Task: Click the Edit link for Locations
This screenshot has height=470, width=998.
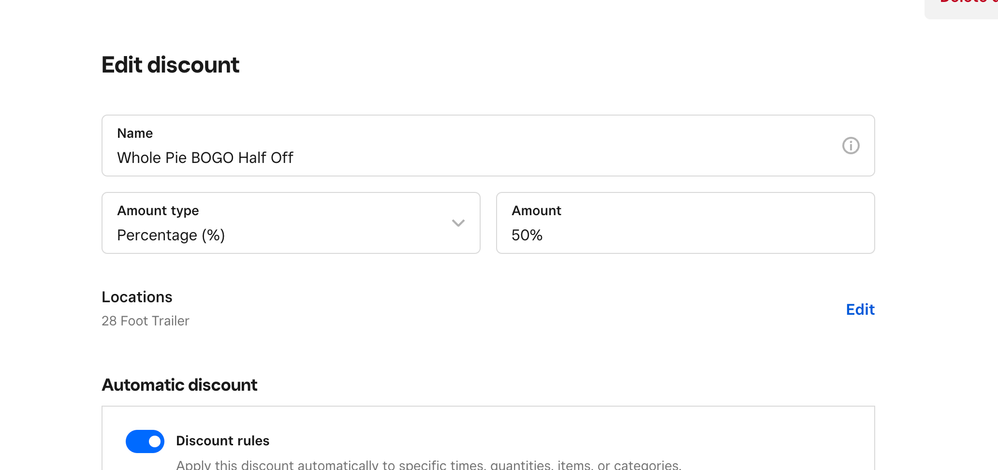Action: pos(860,310)
